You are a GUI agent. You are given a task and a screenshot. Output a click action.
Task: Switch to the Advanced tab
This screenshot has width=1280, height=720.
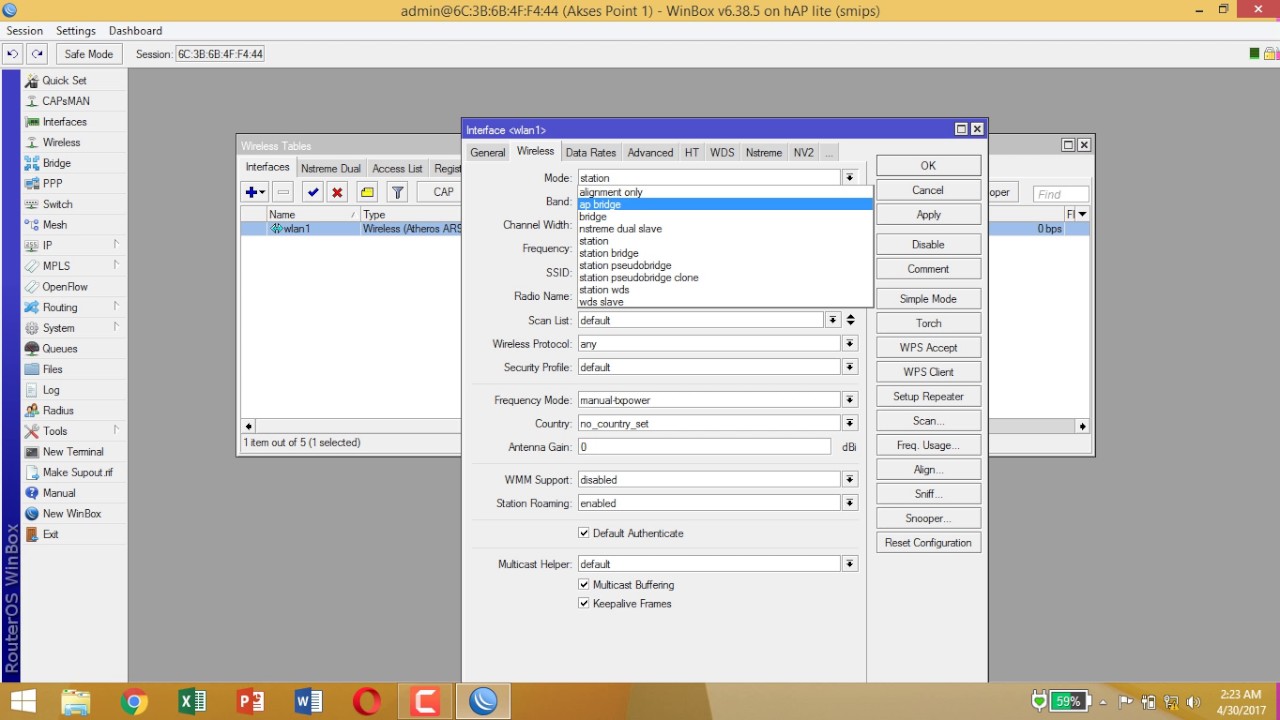coord(650,153)
